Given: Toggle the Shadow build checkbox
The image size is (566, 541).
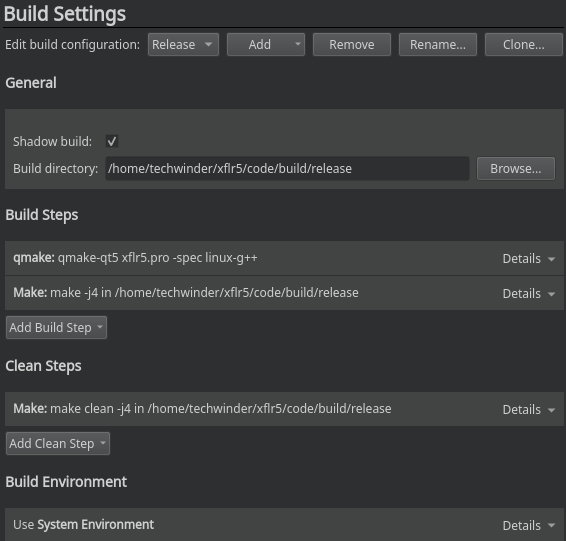Looking at the screenshot, I should click(x=112, y=141).
